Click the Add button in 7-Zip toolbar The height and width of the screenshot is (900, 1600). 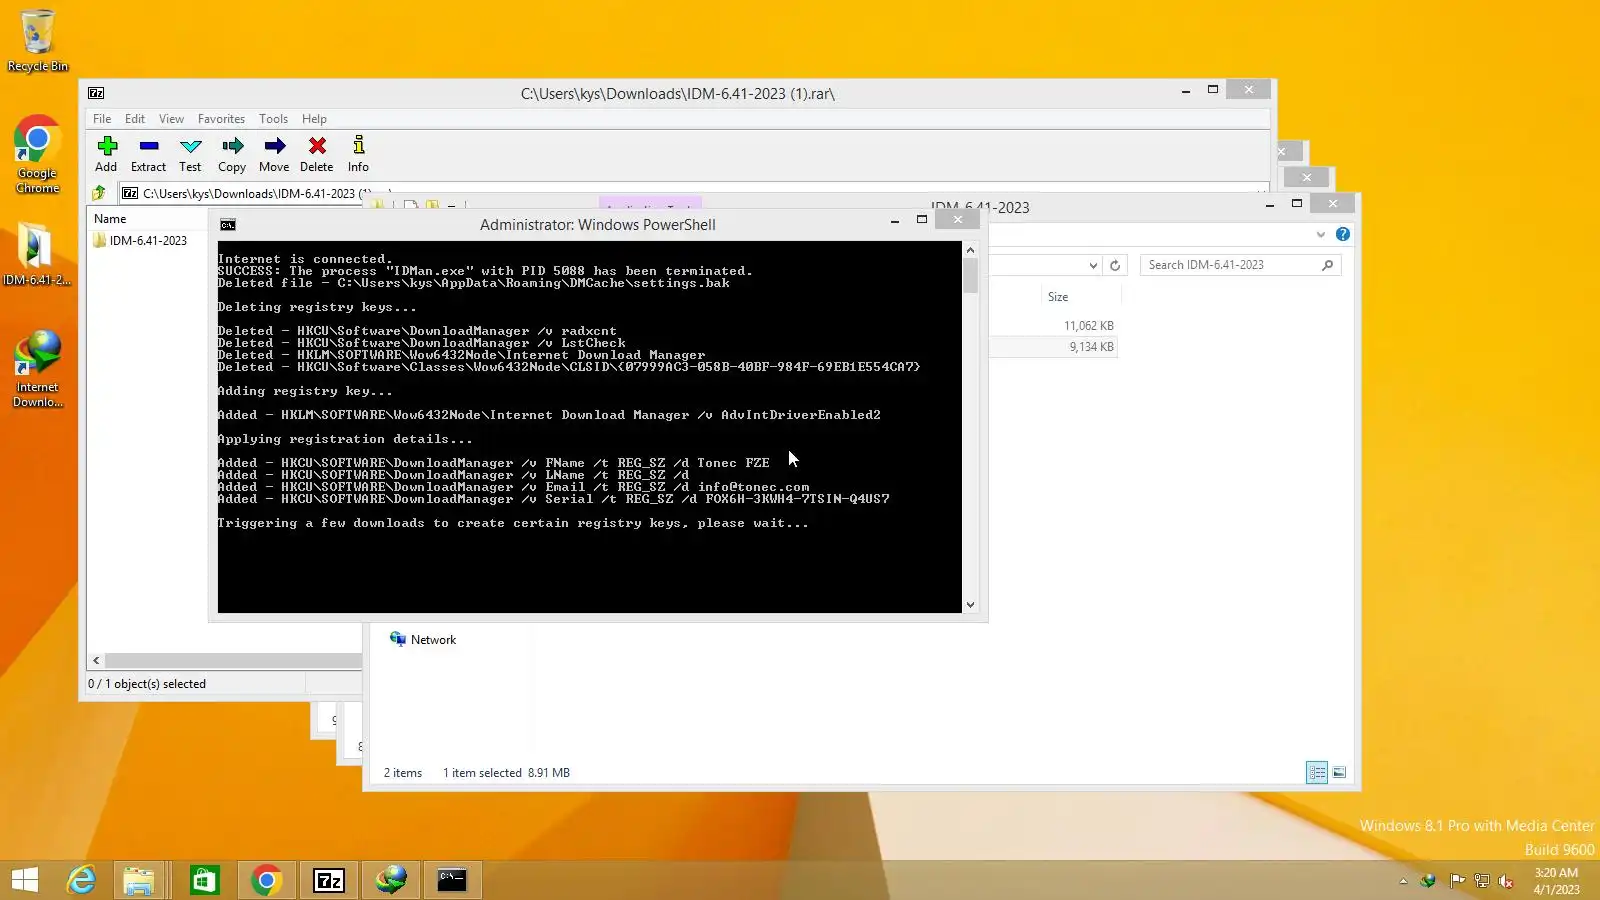tap(107, 154)
